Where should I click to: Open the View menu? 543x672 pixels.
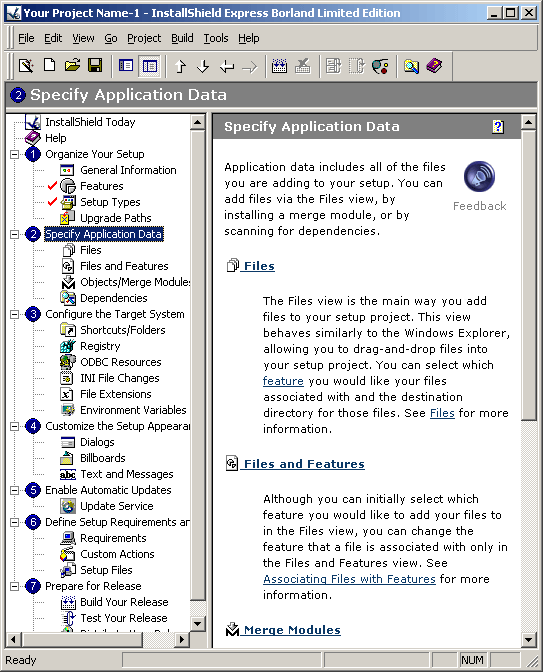[83, 38]
